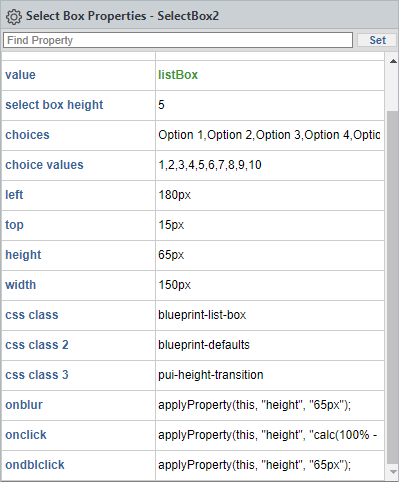Select the css class property label
Screen dimensions: 399x482
click(x=32, y=315)
